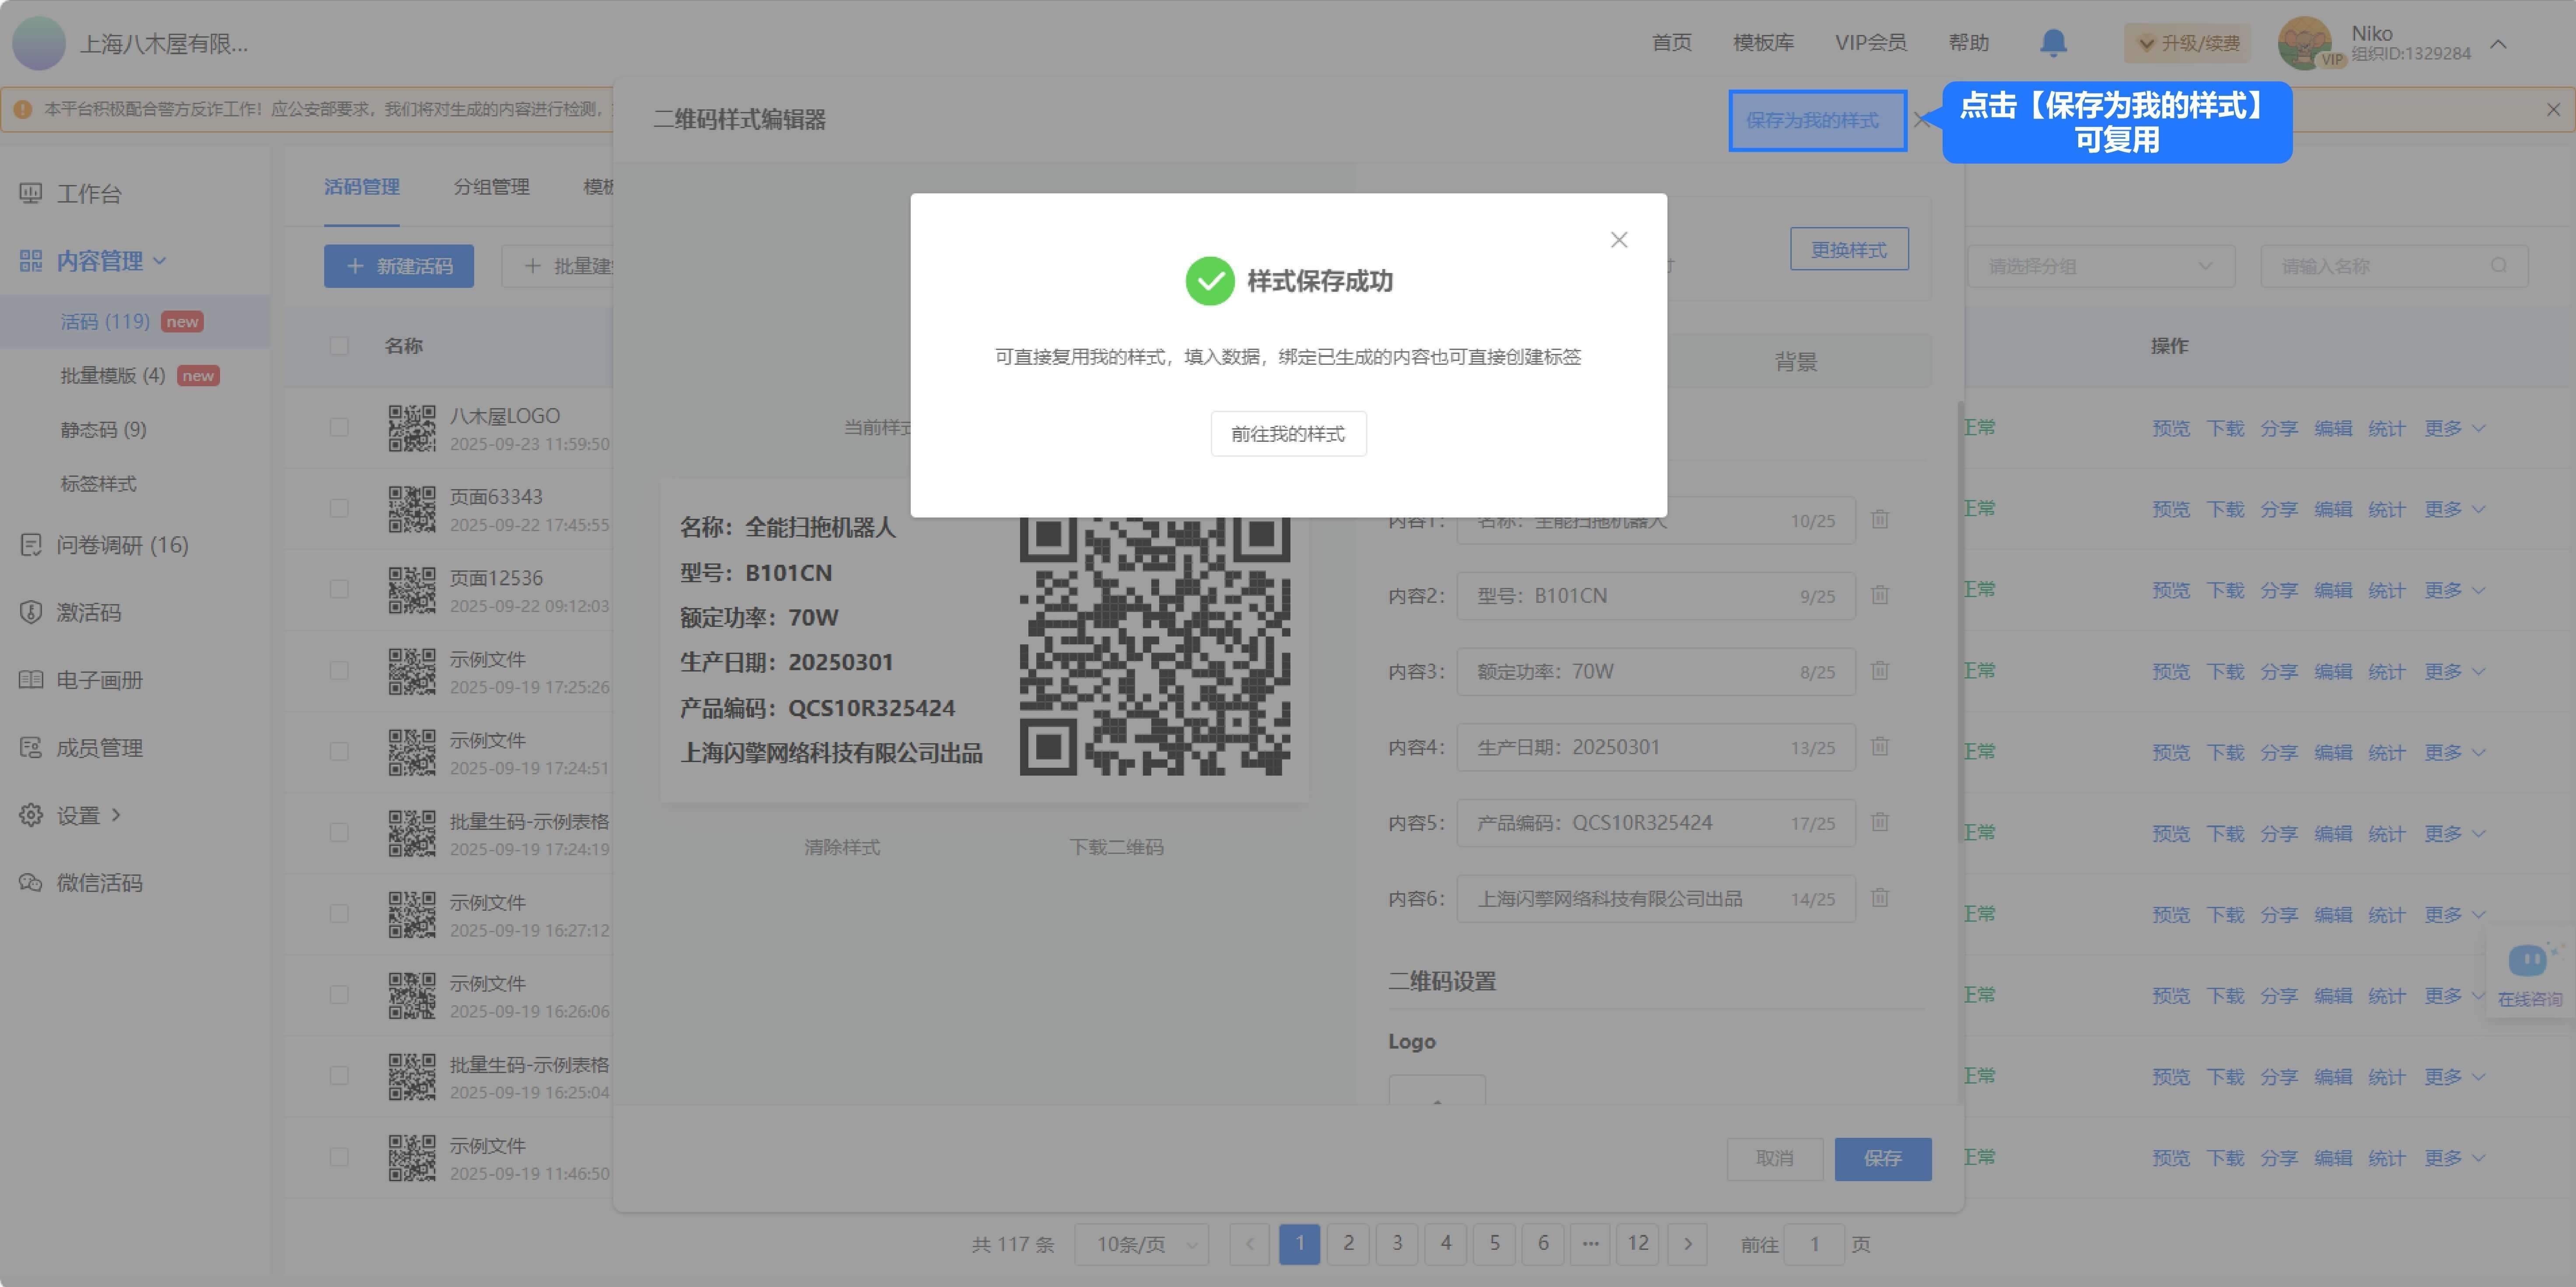2576x1287 pixels.
Task: Check the box next to 八木屋LOGO
Action: click(339, 428)
